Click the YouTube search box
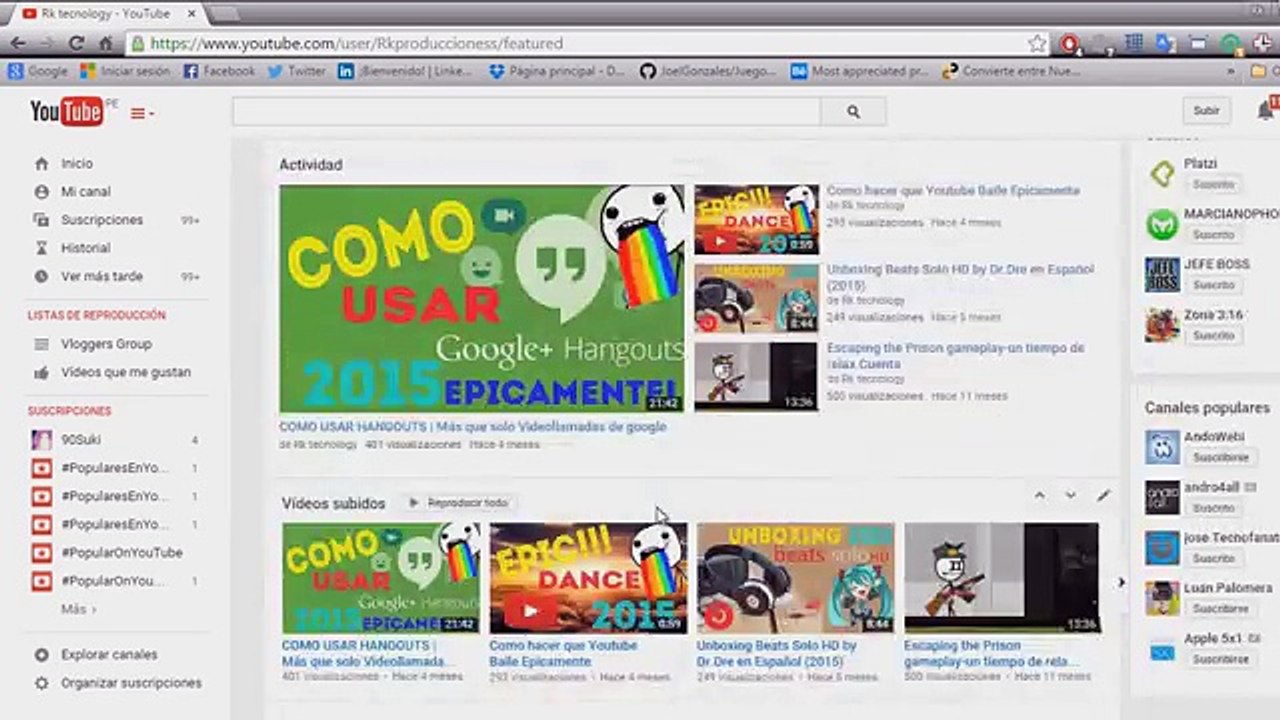This screenshot has width=1280, height=720. pos(526,112)
